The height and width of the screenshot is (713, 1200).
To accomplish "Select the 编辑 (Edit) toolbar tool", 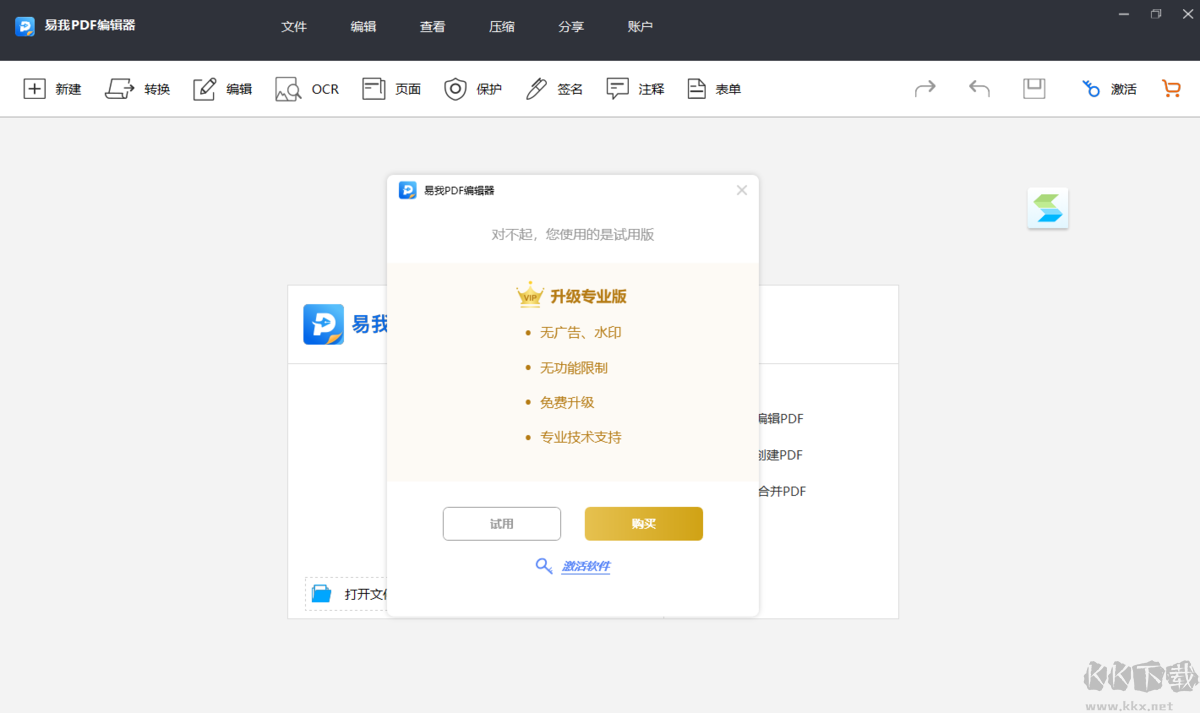I will point(222,88).
